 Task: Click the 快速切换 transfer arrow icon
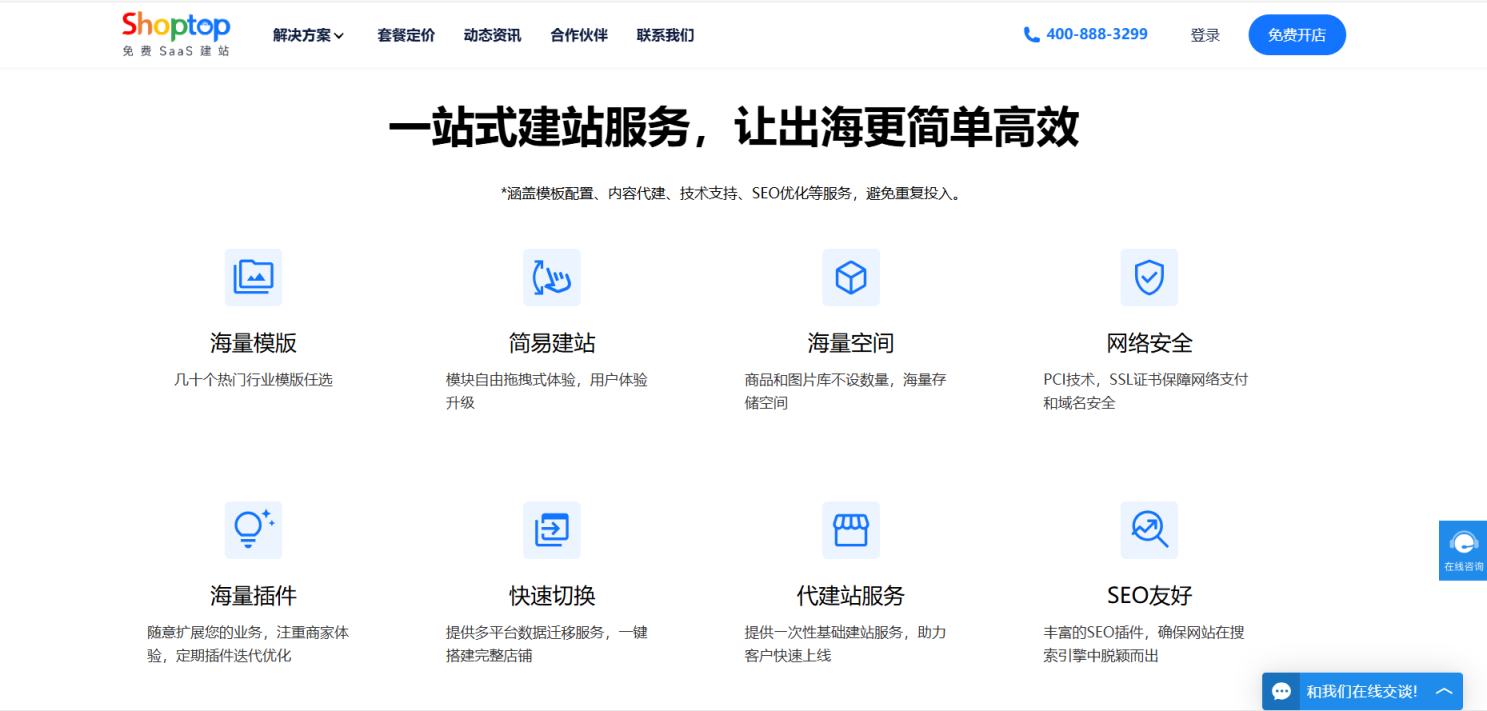(552, 529)
